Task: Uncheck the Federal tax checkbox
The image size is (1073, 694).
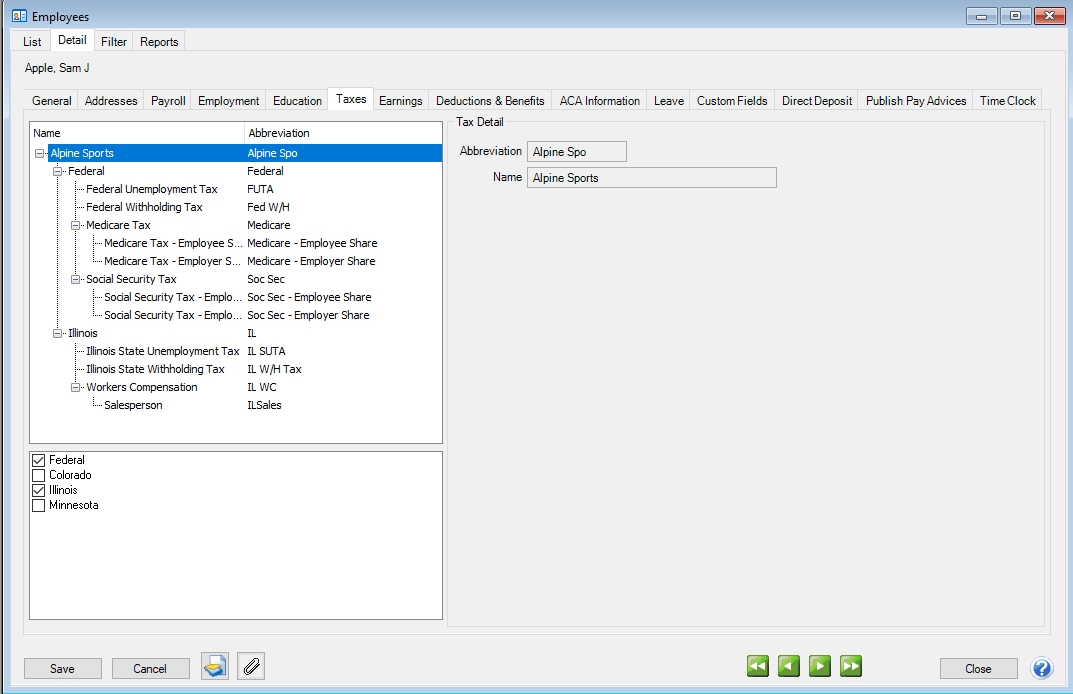Action: (x=39, y=460)
